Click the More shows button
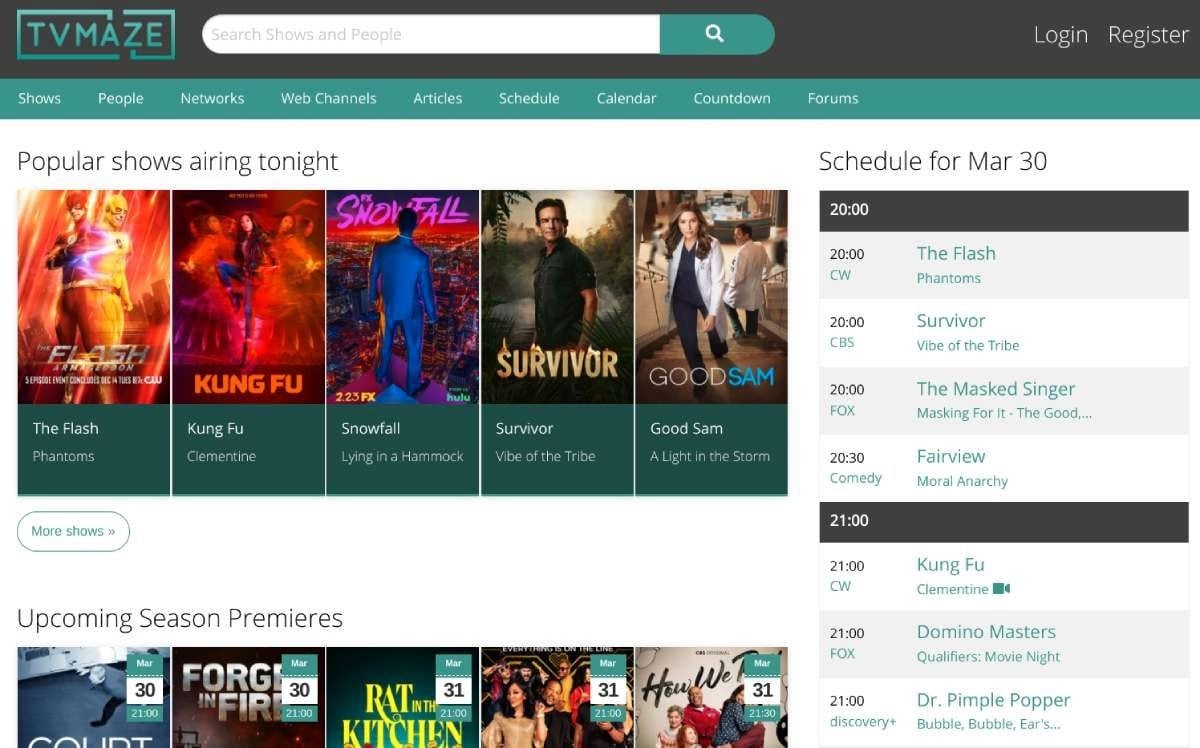The width and height of the screenshot is (1200, 748). pyautogui.click(x=73, y=531)
